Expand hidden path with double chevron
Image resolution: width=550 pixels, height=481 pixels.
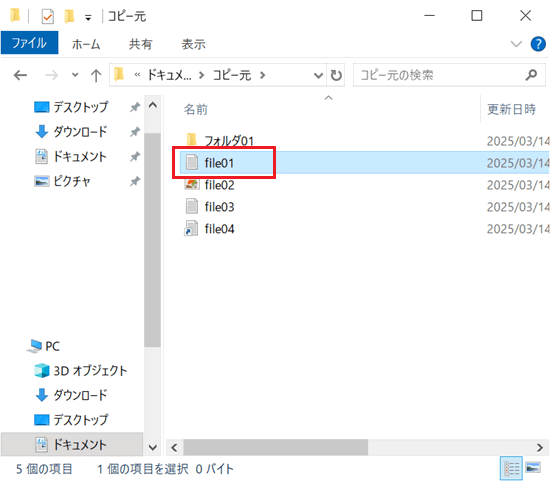pos(137,75)
